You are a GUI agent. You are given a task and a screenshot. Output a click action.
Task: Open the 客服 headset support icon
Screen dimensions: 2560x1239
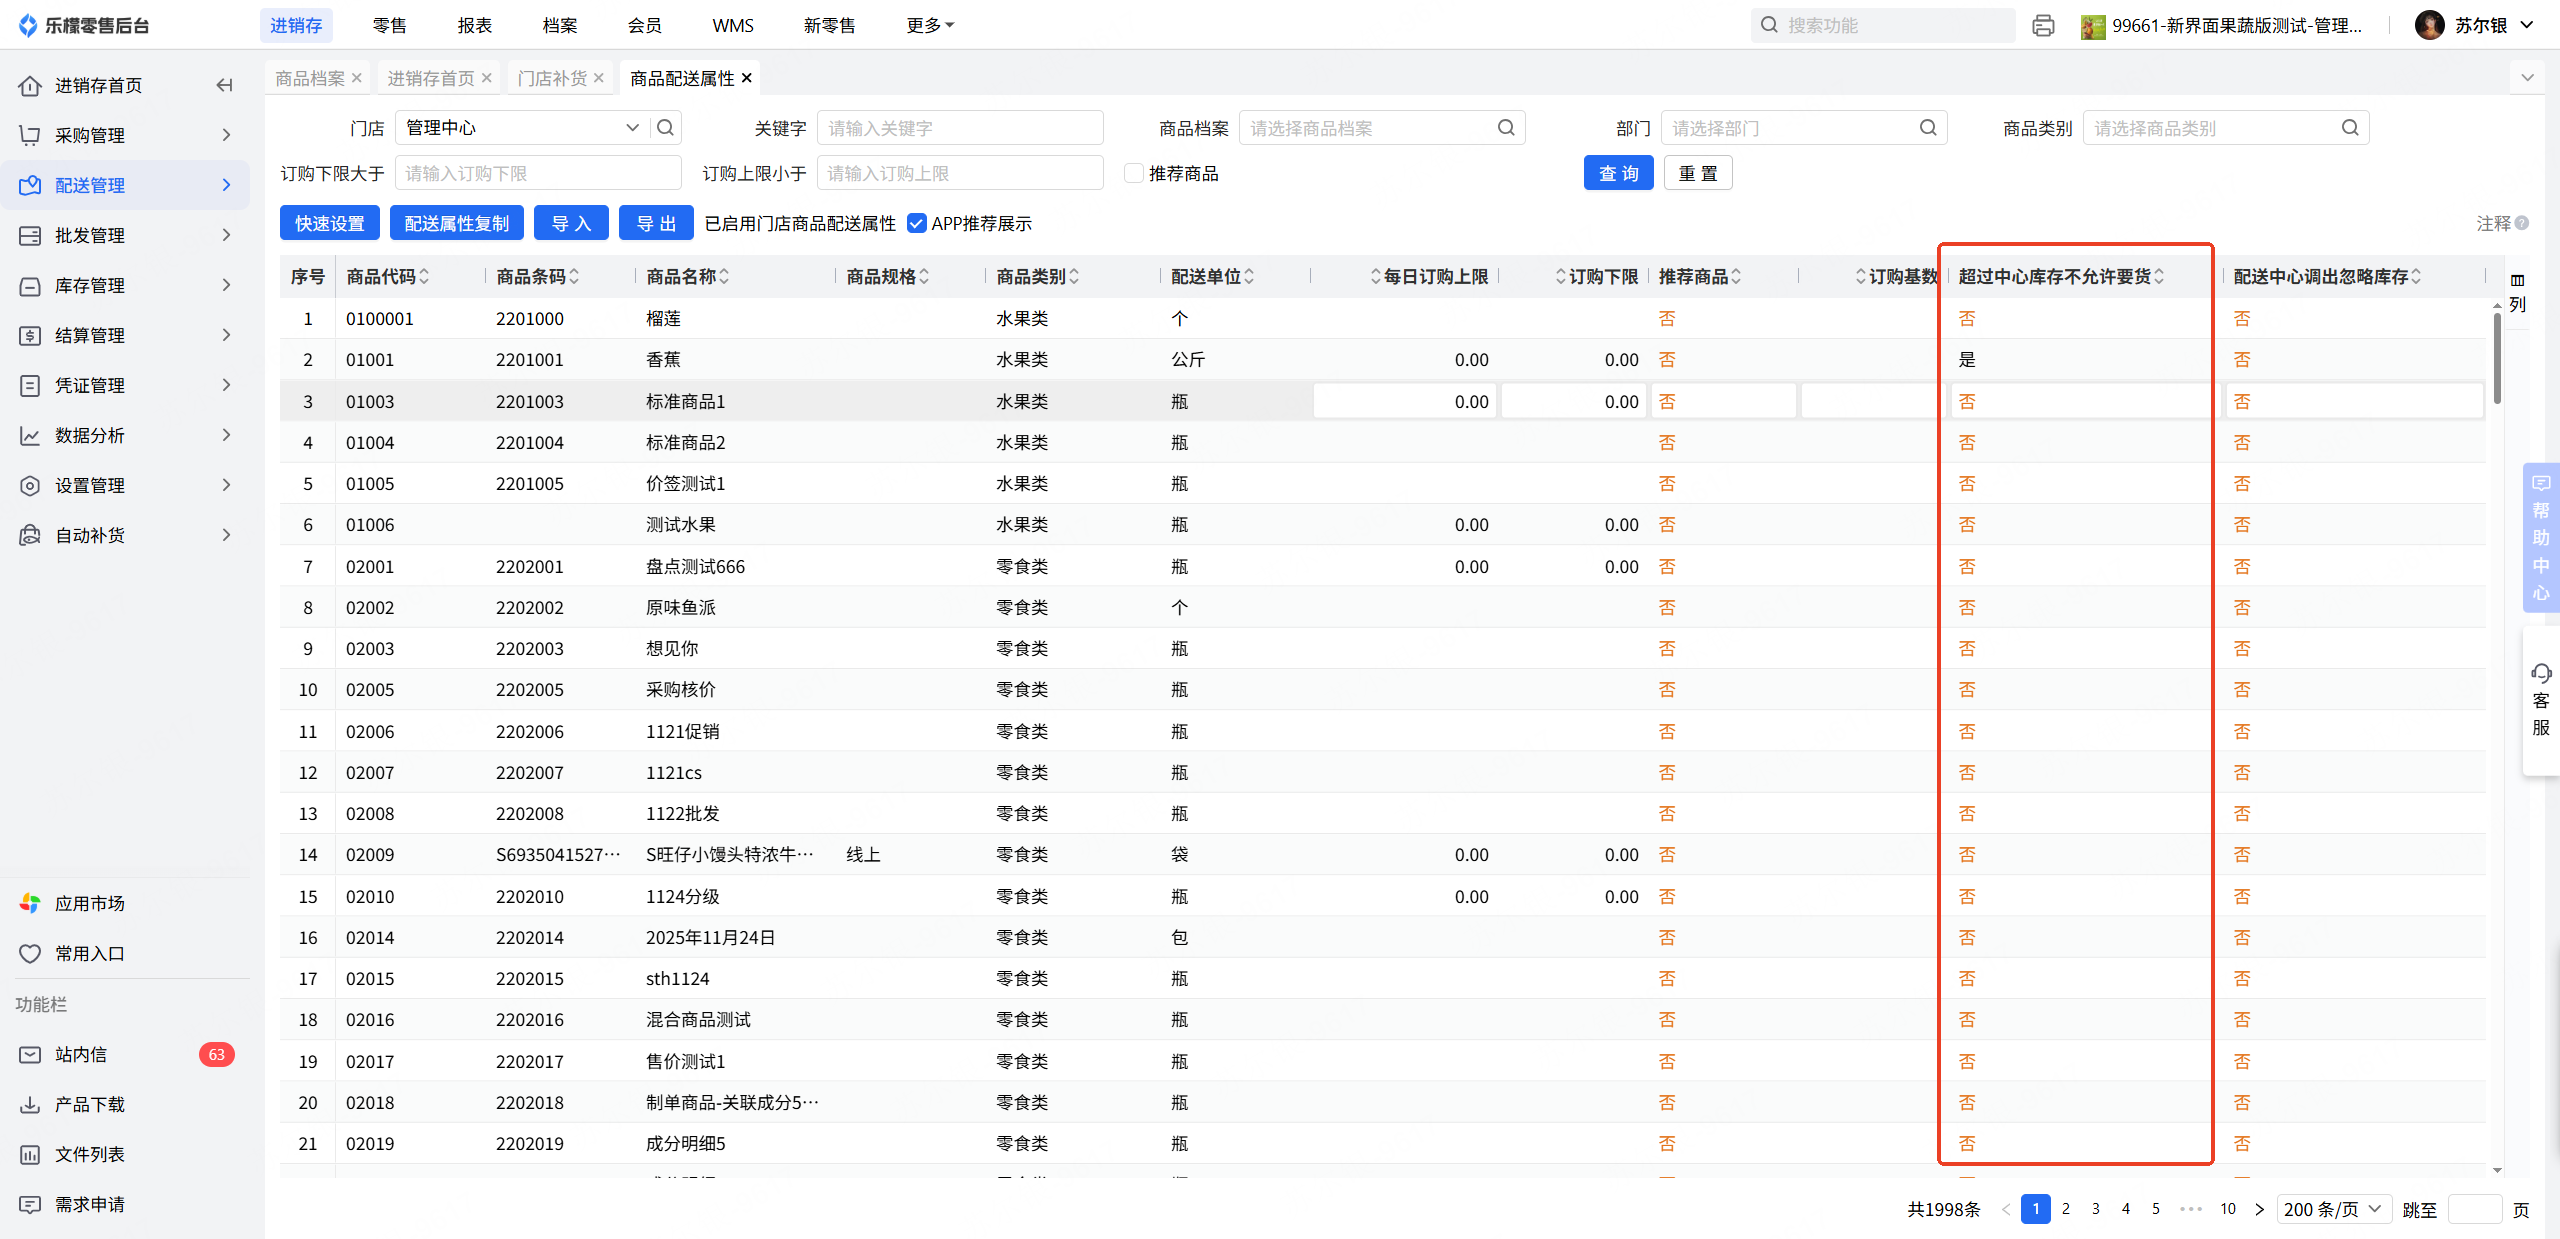coord(2541,673)
